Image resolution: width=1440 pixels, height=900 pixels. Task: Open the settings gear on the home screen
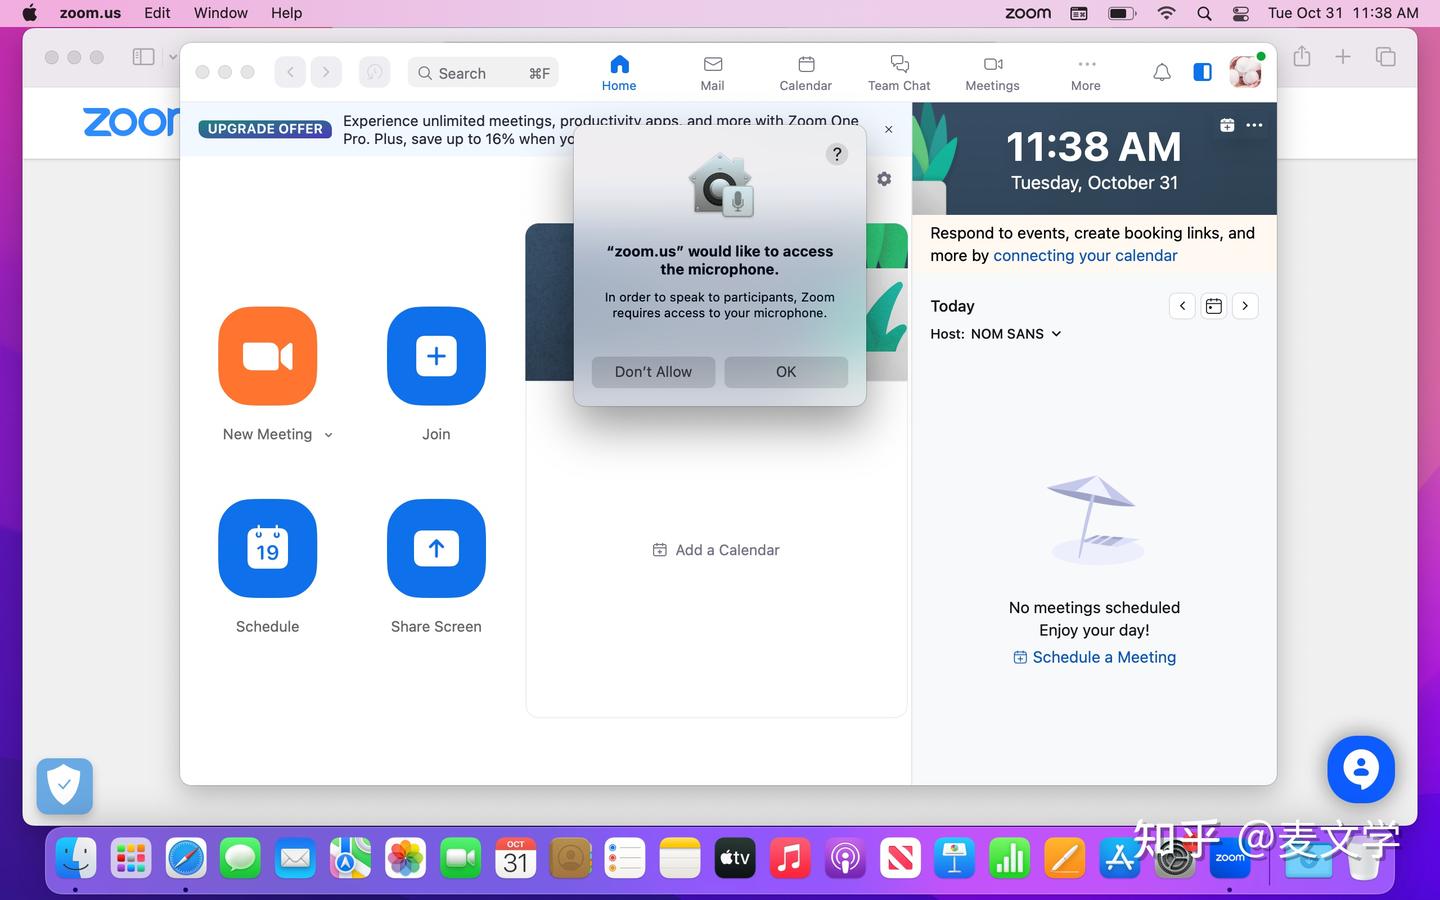pyautogui.click(x=884, y=179)
